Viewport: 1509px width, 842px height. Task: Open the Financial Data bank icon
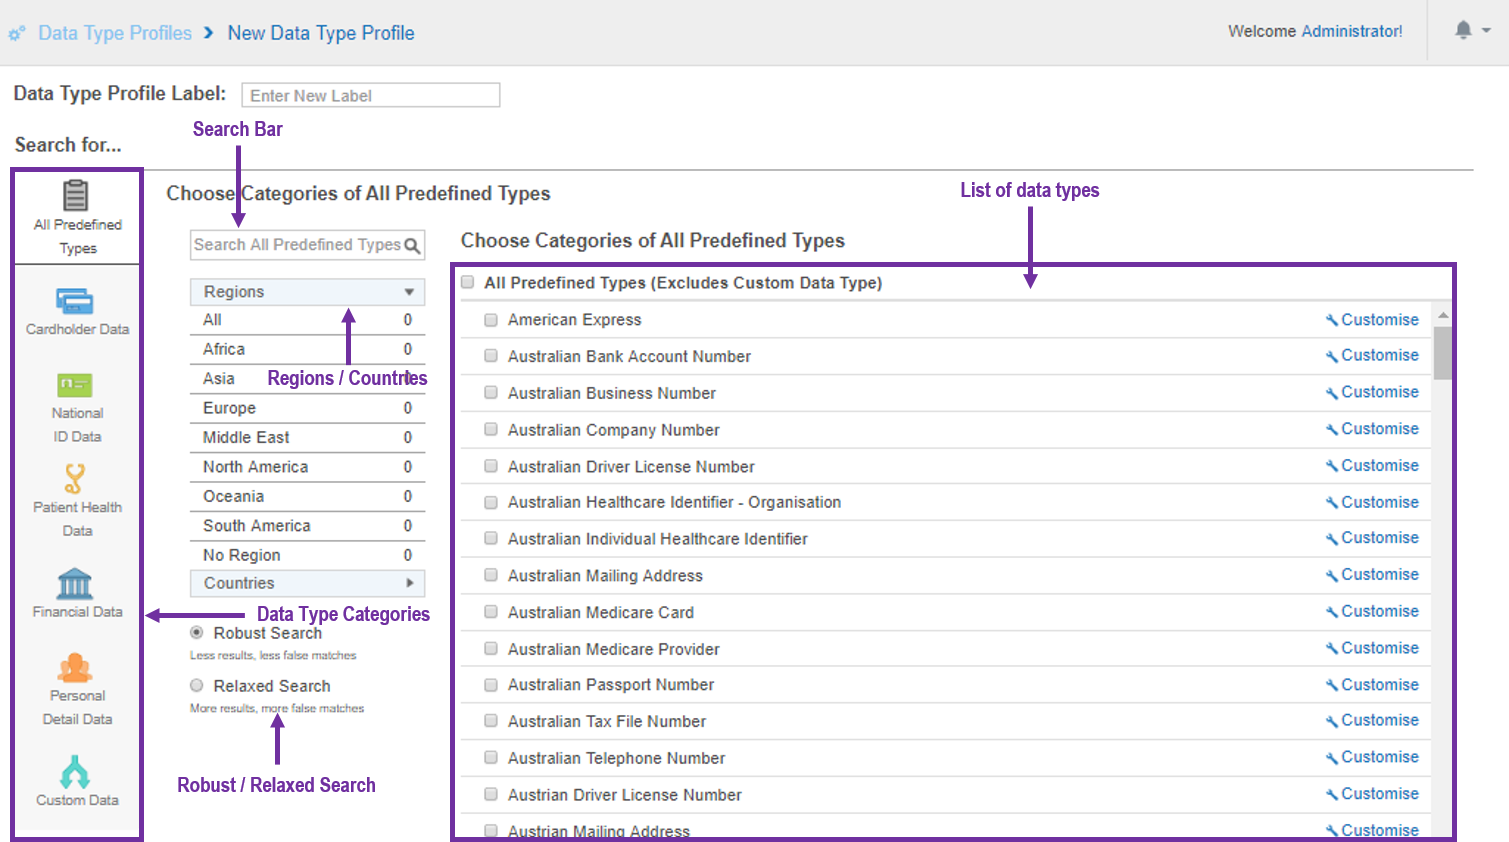(75, 583)
